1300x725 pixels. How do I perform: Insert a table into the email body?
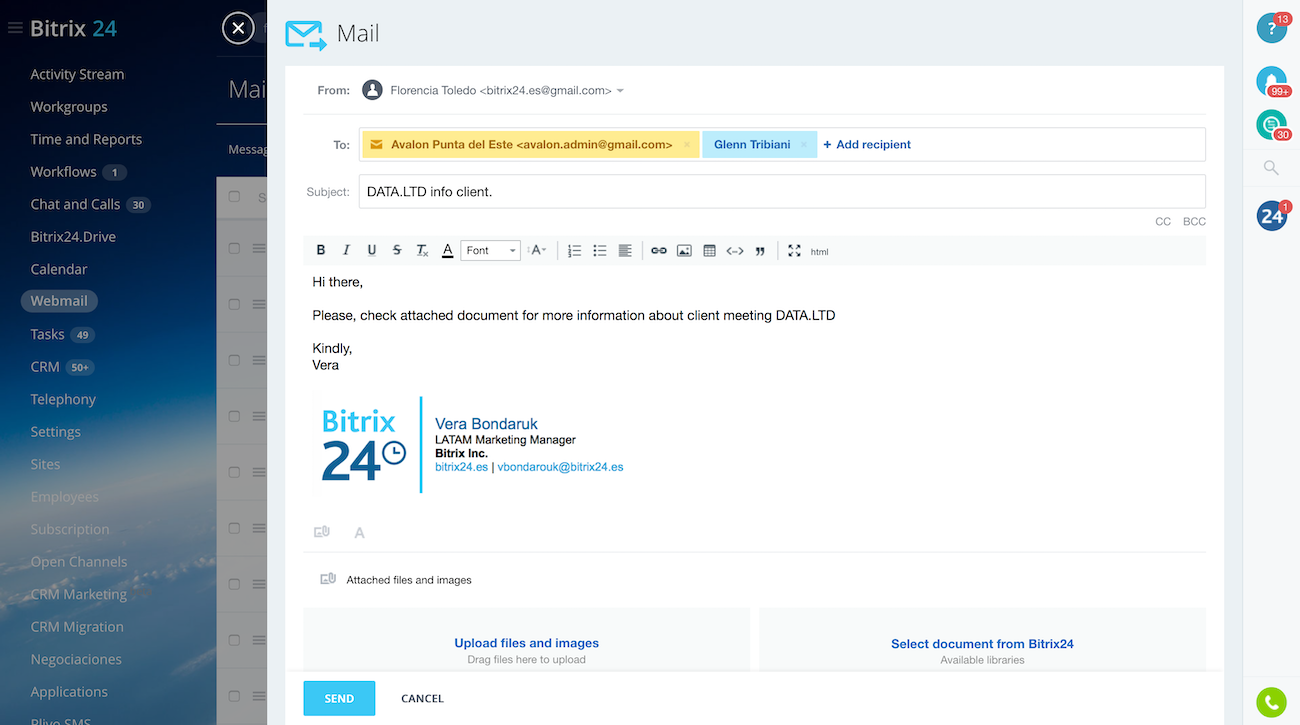(709, 251)
